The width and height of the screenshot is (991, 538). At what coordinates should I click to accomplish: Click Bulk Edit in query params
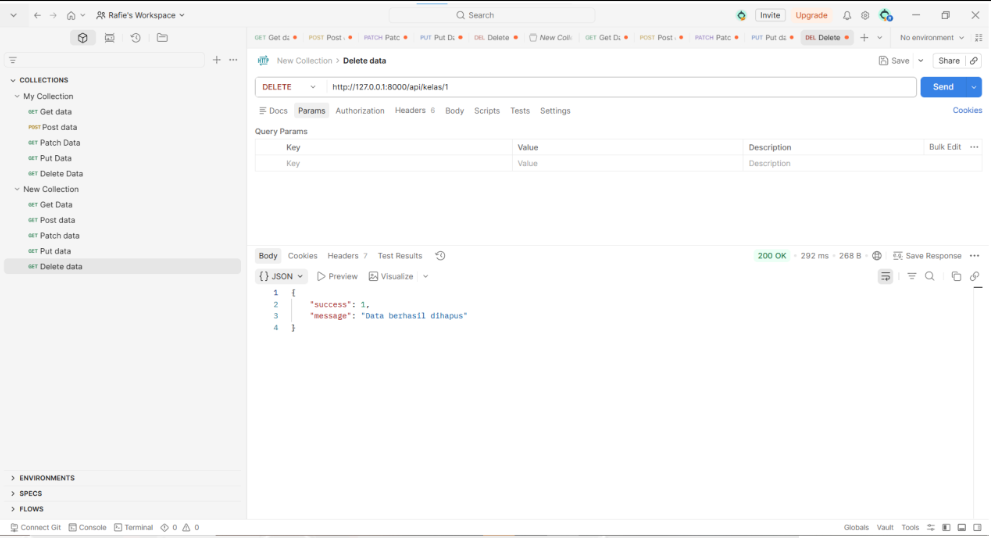click(x=945, y=147)
